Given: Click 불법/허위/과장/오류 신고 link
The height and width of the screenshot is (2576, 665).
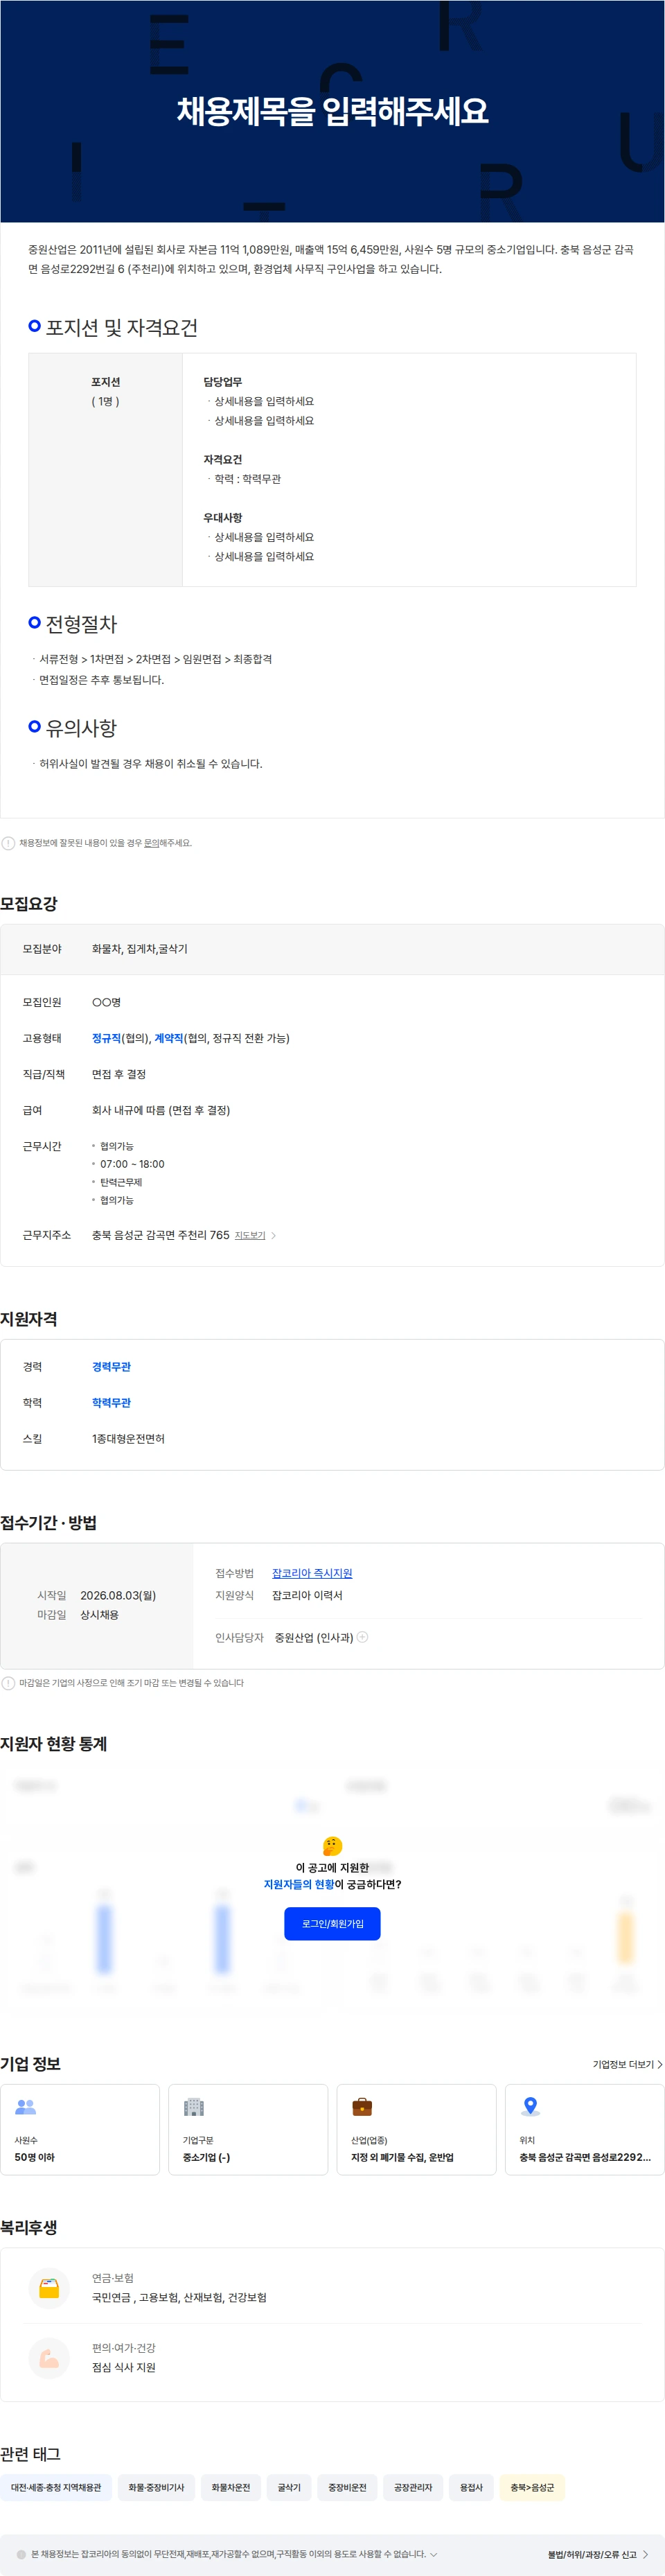Looking at the screenshot, I should (x=591, y=2555).
